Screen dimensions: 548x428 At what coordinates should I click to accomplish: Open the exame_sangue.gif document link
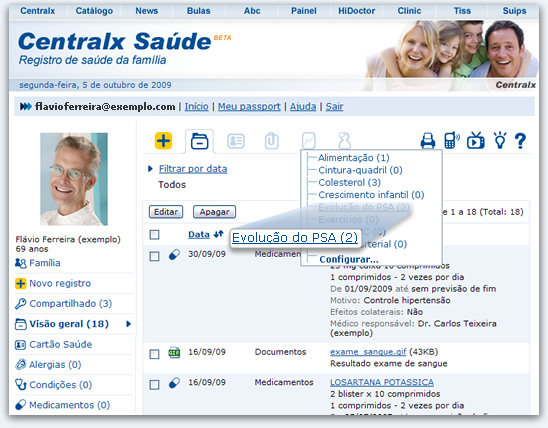[368, 352]
